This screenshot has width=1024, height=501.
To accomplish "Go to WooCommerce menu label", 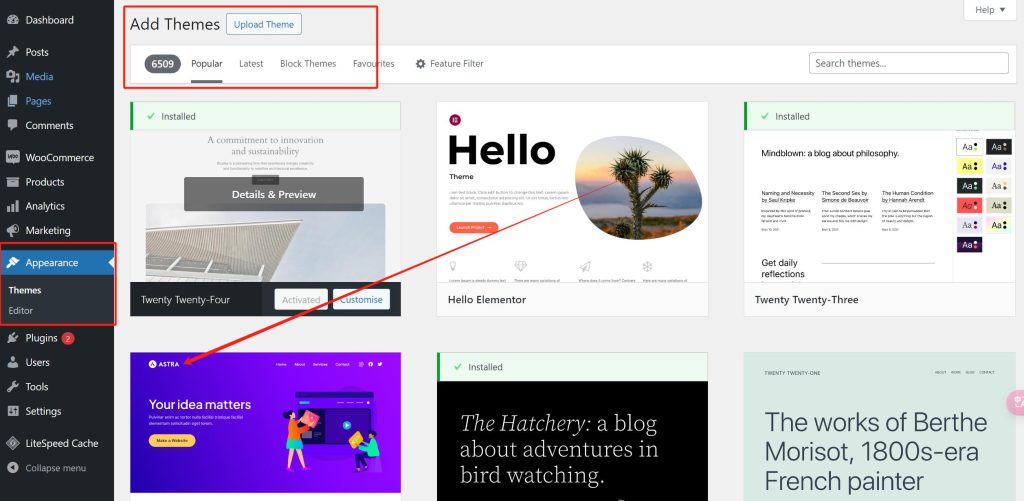I will [59, 157].
